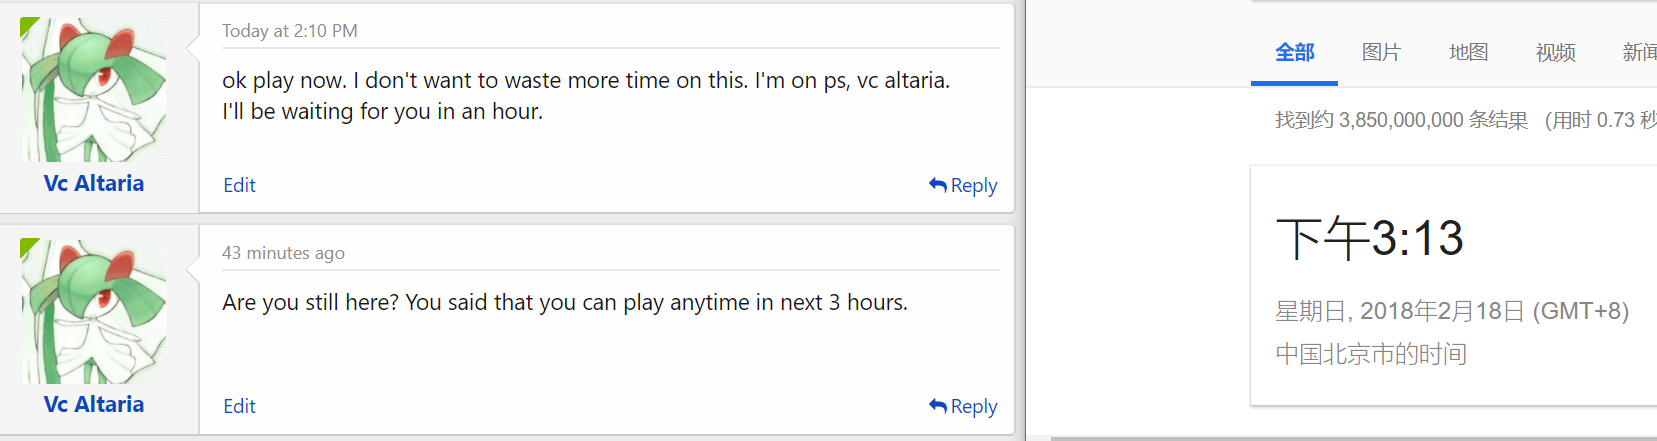The height and width of the screenshot is (441, 1657).
Task: Switch to the 地图 search tab
Action: 1468,52
